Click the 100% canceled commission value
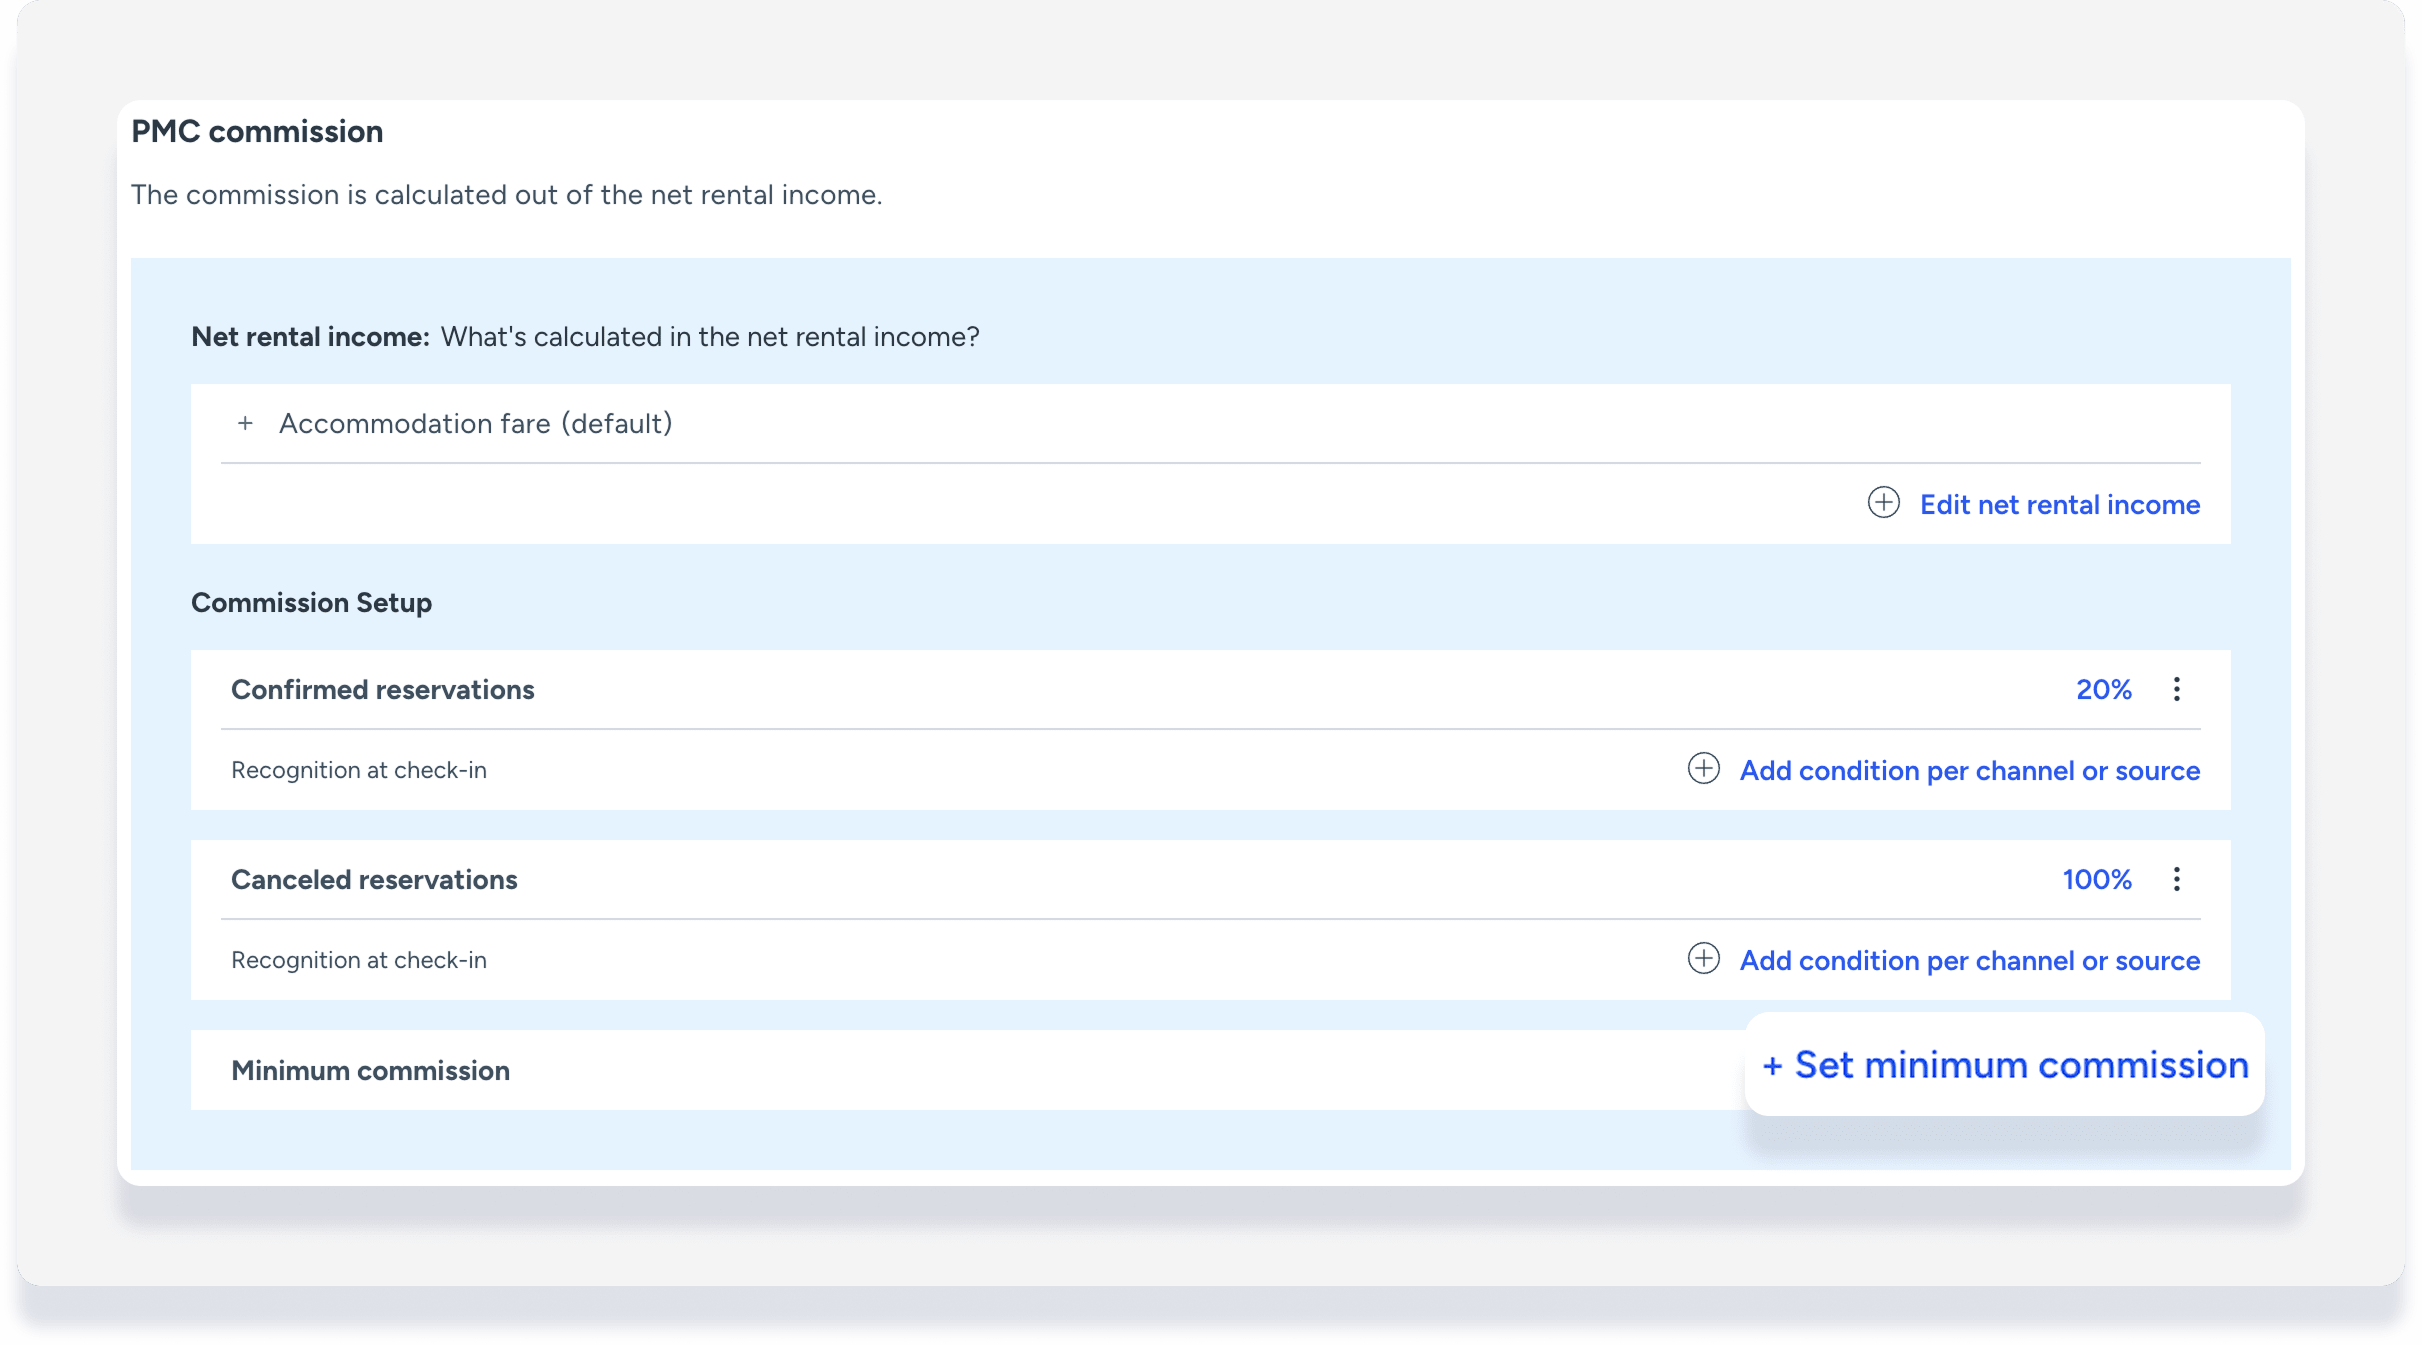Image resolution: width=2422 pixels, height=1345 pixels. coord(2096,880)
